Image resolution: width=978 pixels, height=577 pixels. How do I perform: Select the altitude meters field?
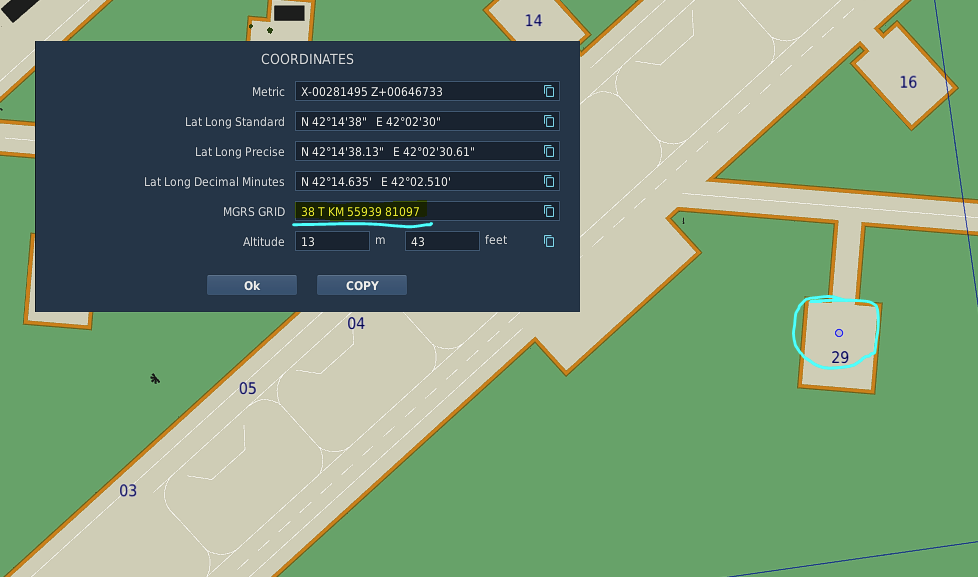[x=332, y=241]
